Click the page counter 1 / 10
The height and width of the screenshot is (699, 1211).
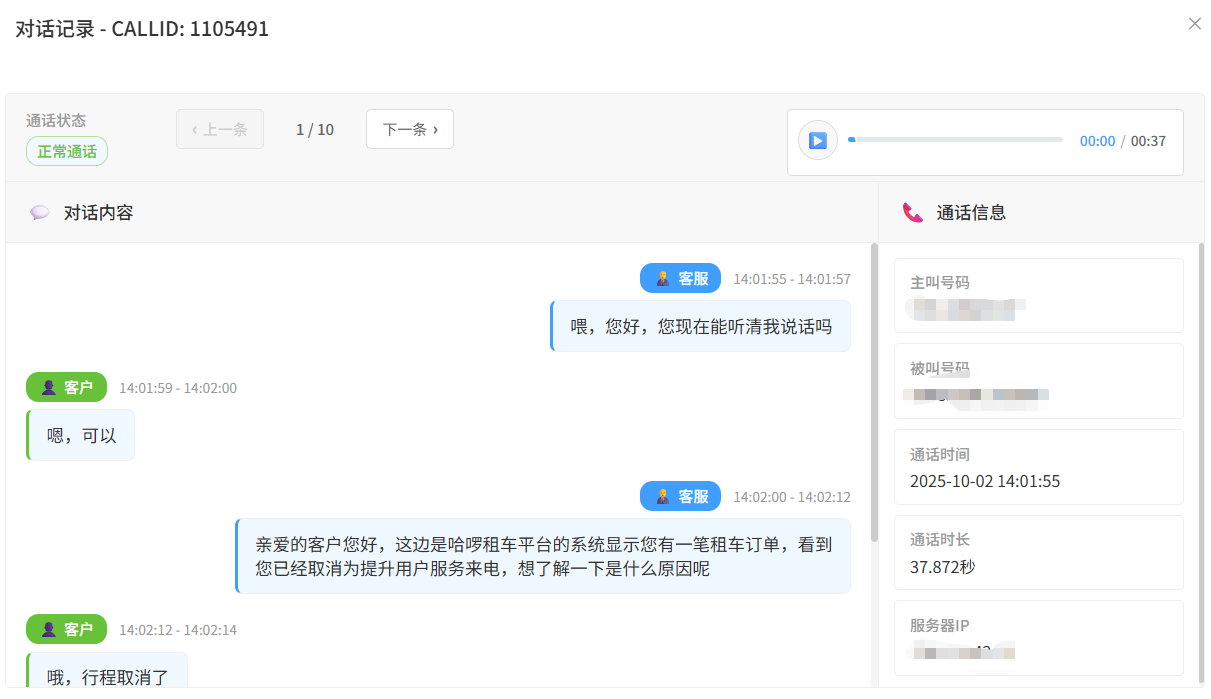click(315, 129)
